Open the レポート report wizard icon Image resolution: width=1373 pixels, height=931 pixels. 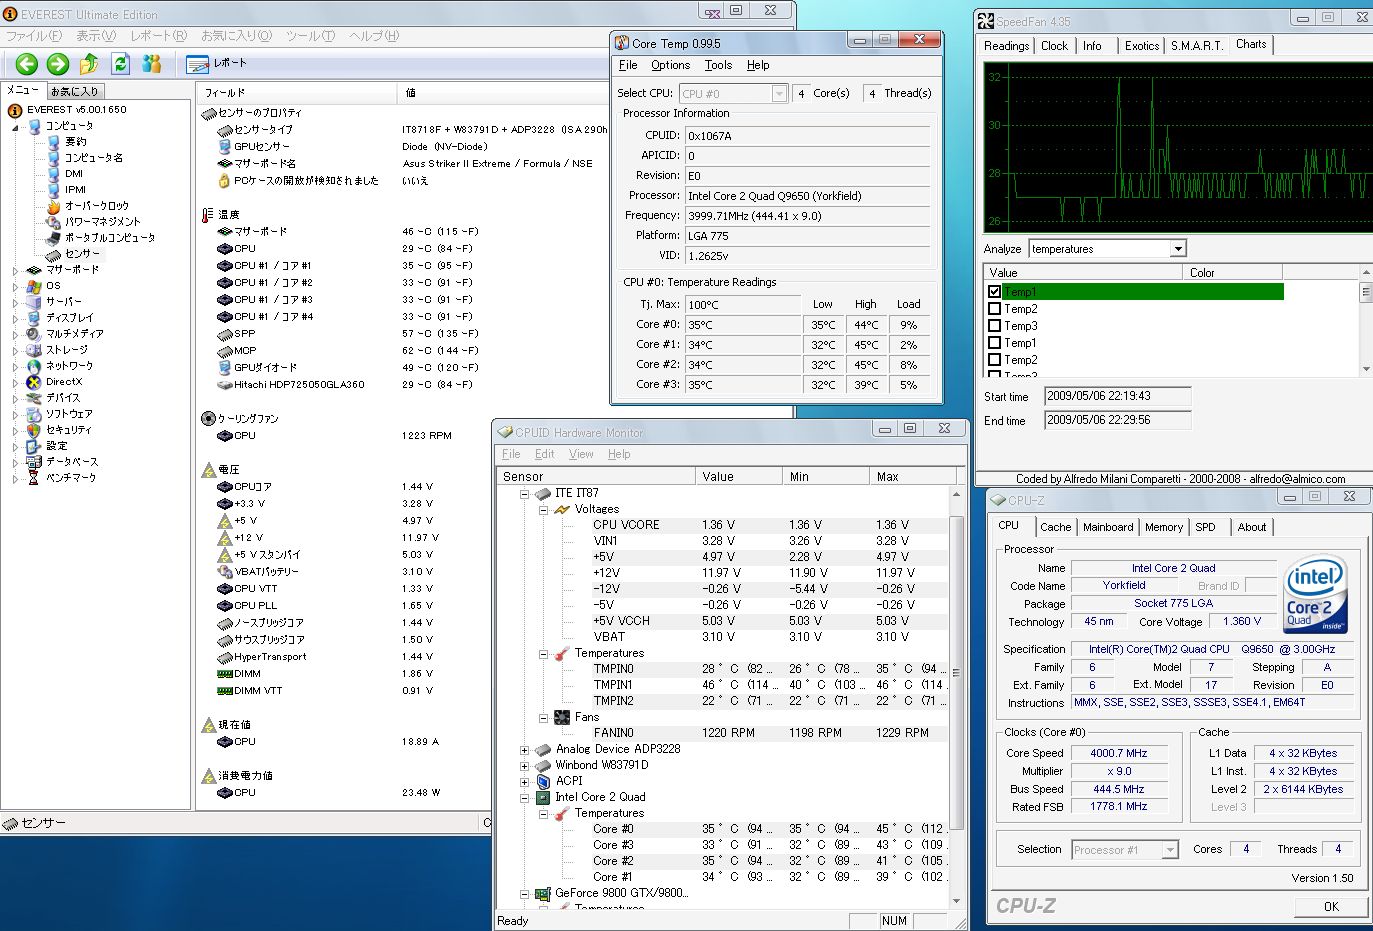[x=197, y=64]
